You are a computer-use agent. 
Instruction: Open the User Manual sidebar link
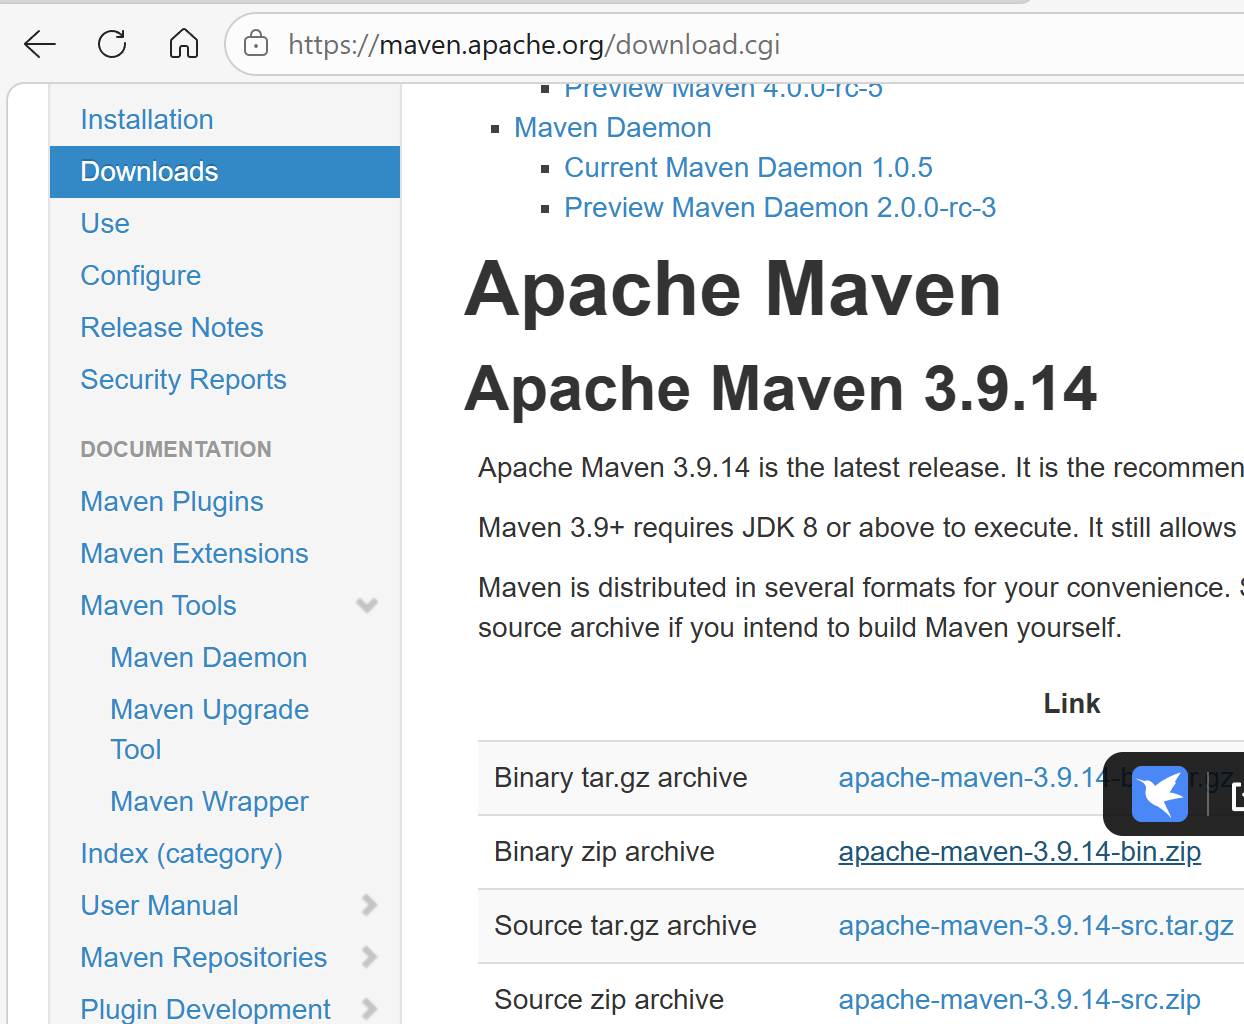160,906
